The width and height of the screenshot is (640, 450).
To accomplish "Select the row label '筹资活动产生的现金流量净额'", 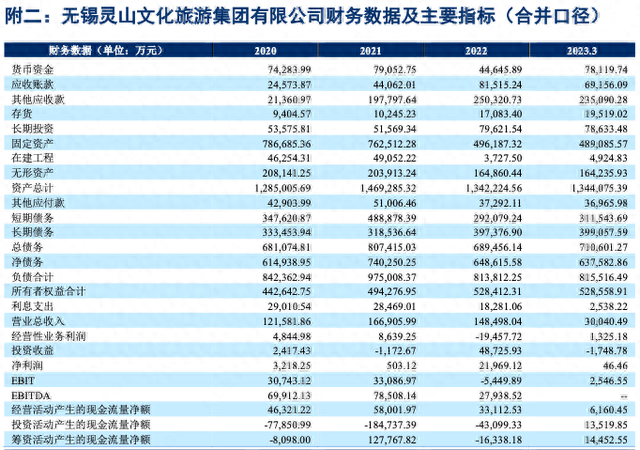I will pyautogui.click(x=81, y=440).
